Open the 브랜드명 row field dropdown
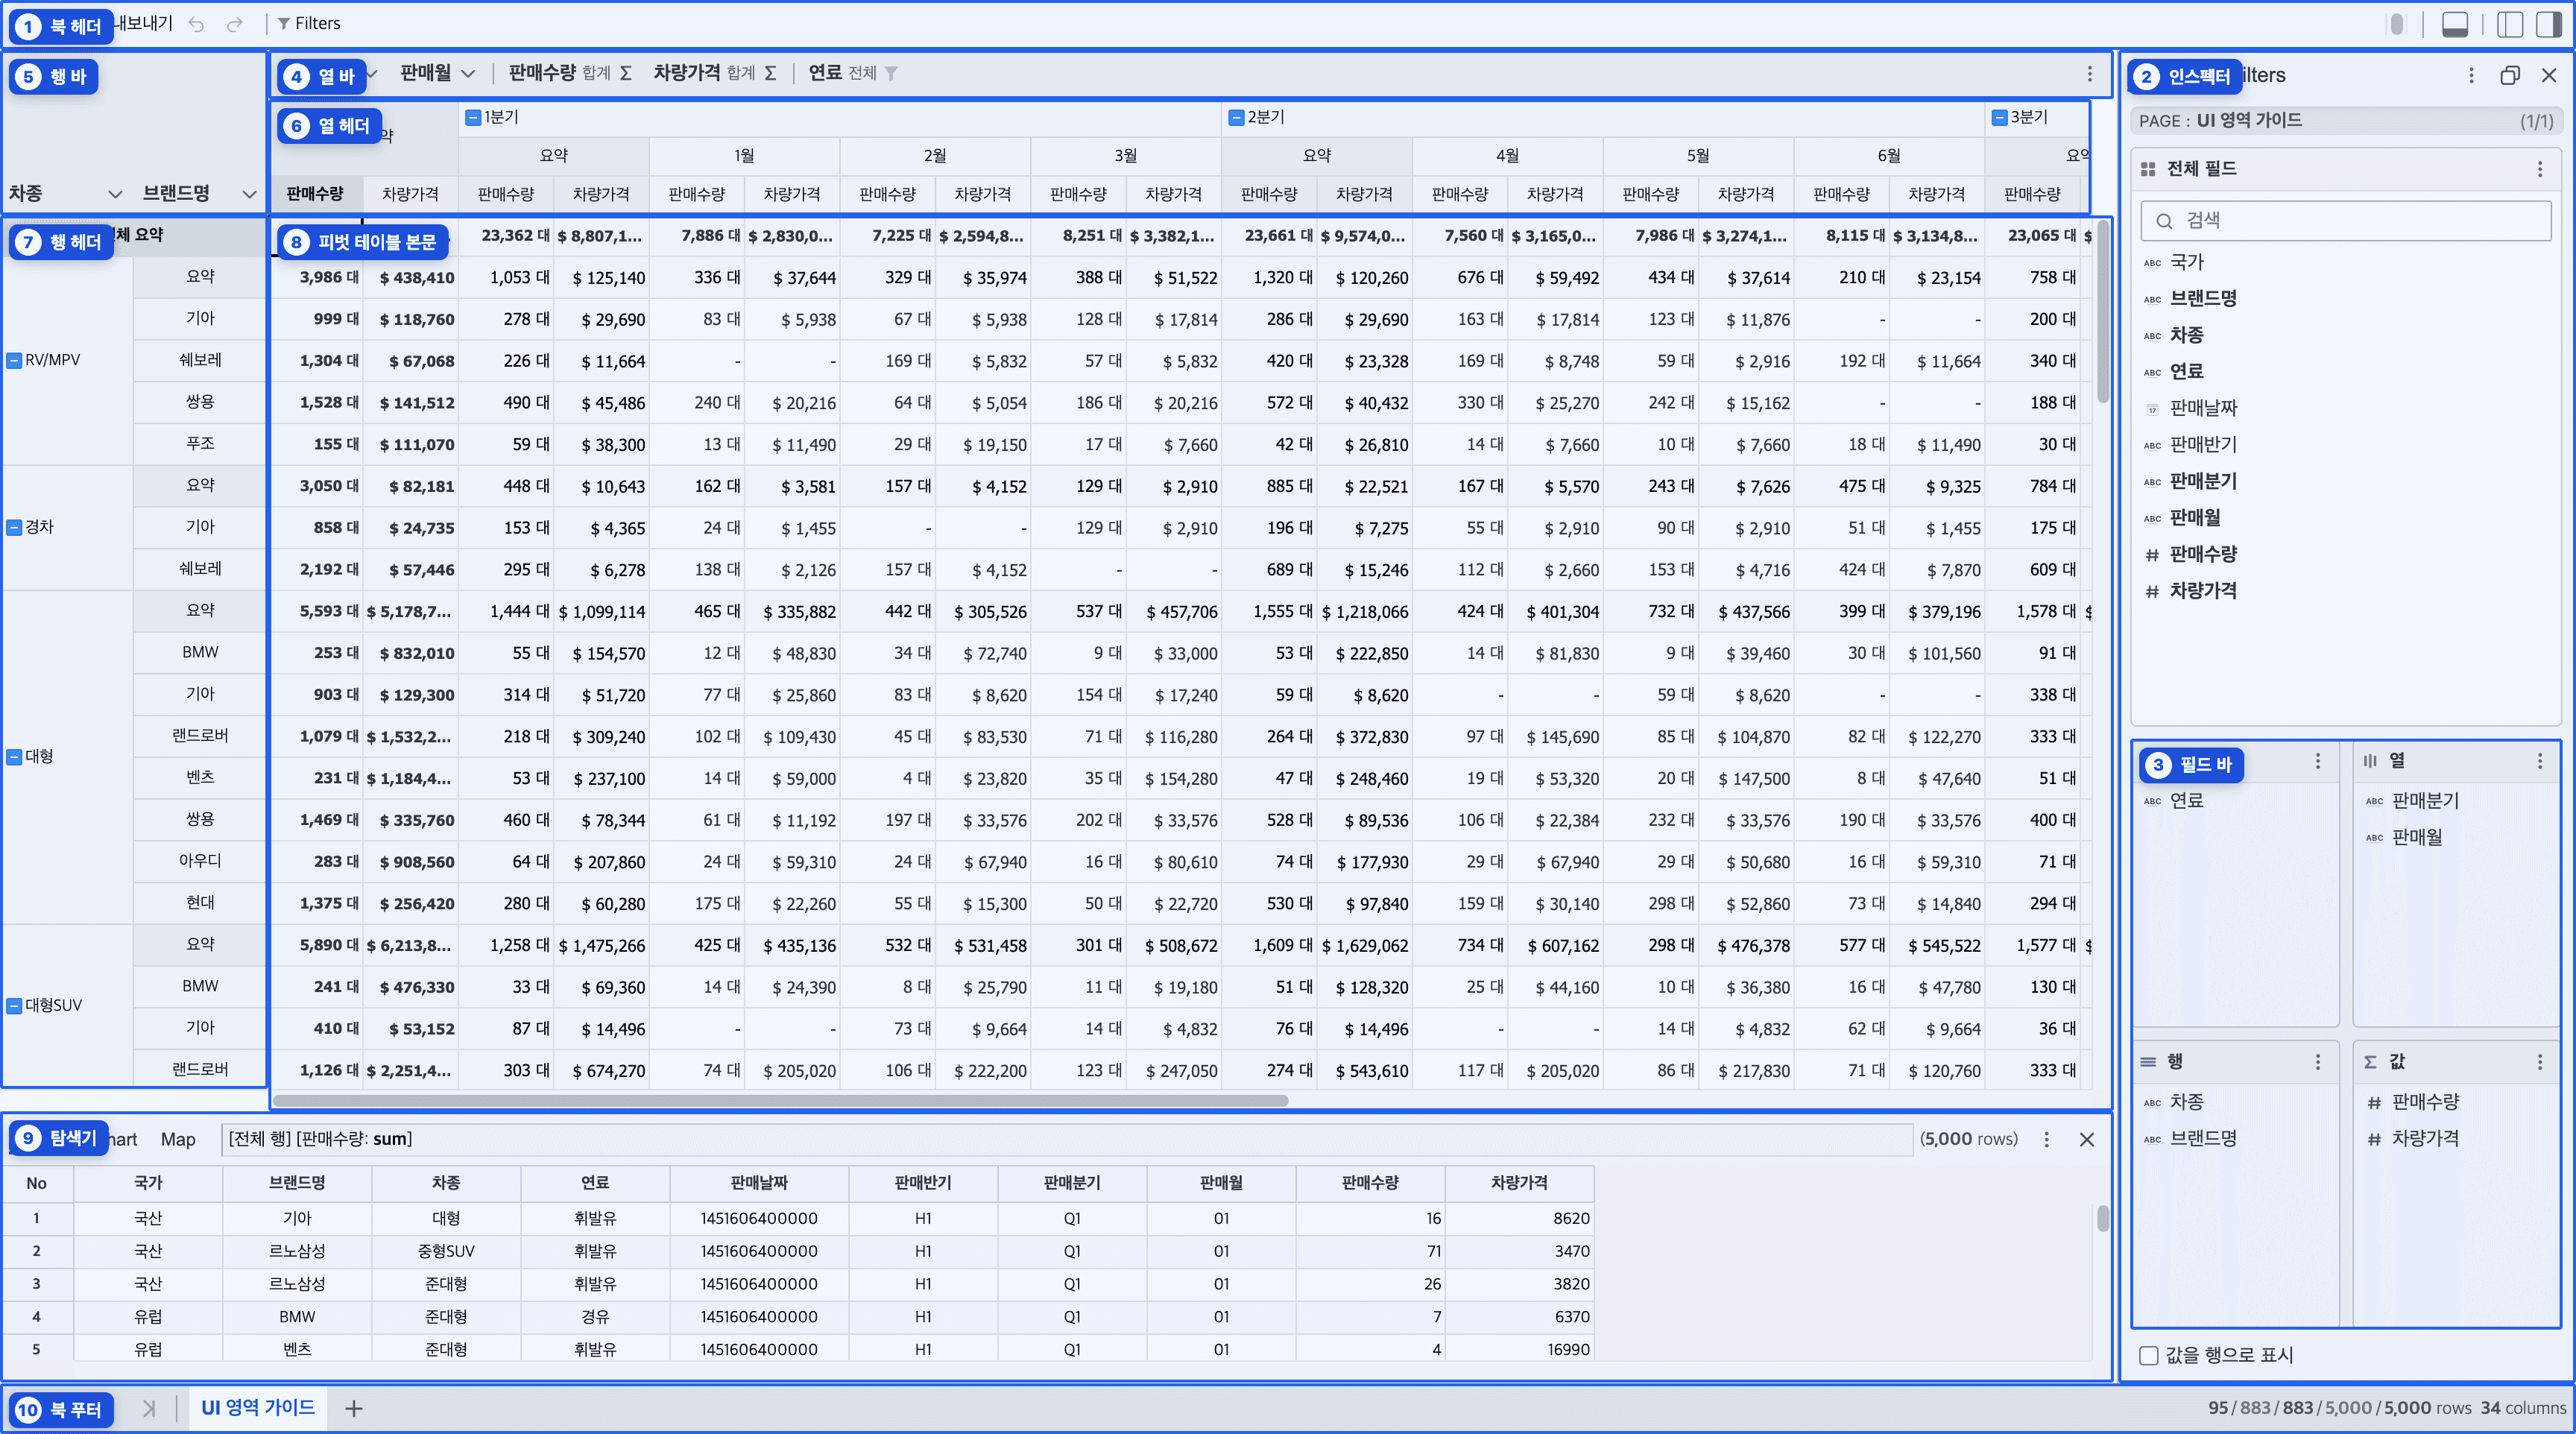This screenshot has width=2576, height=1434. (x=249, y=194)
